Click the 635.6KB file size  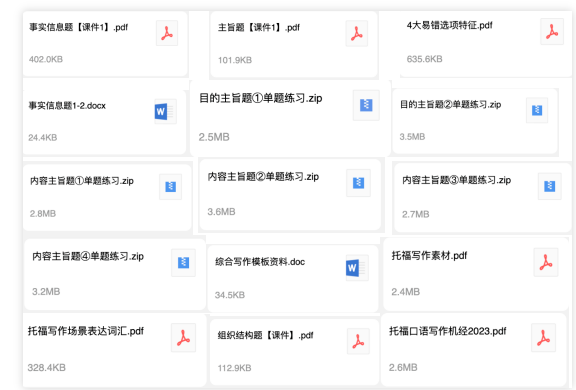pos(425,59)
